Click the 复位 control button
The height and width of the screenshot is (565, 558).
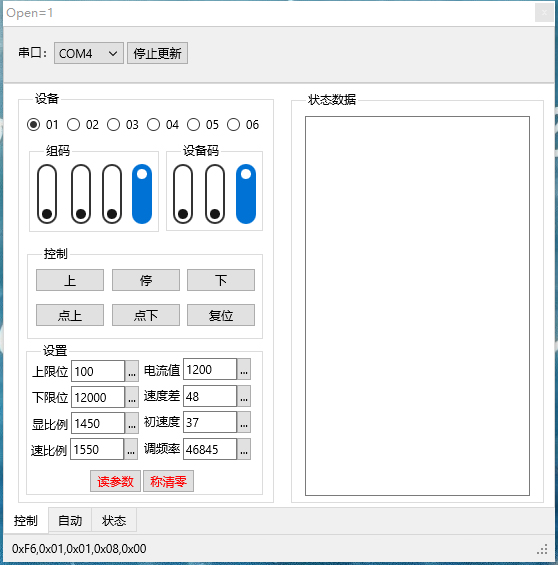tap(221, 315)
